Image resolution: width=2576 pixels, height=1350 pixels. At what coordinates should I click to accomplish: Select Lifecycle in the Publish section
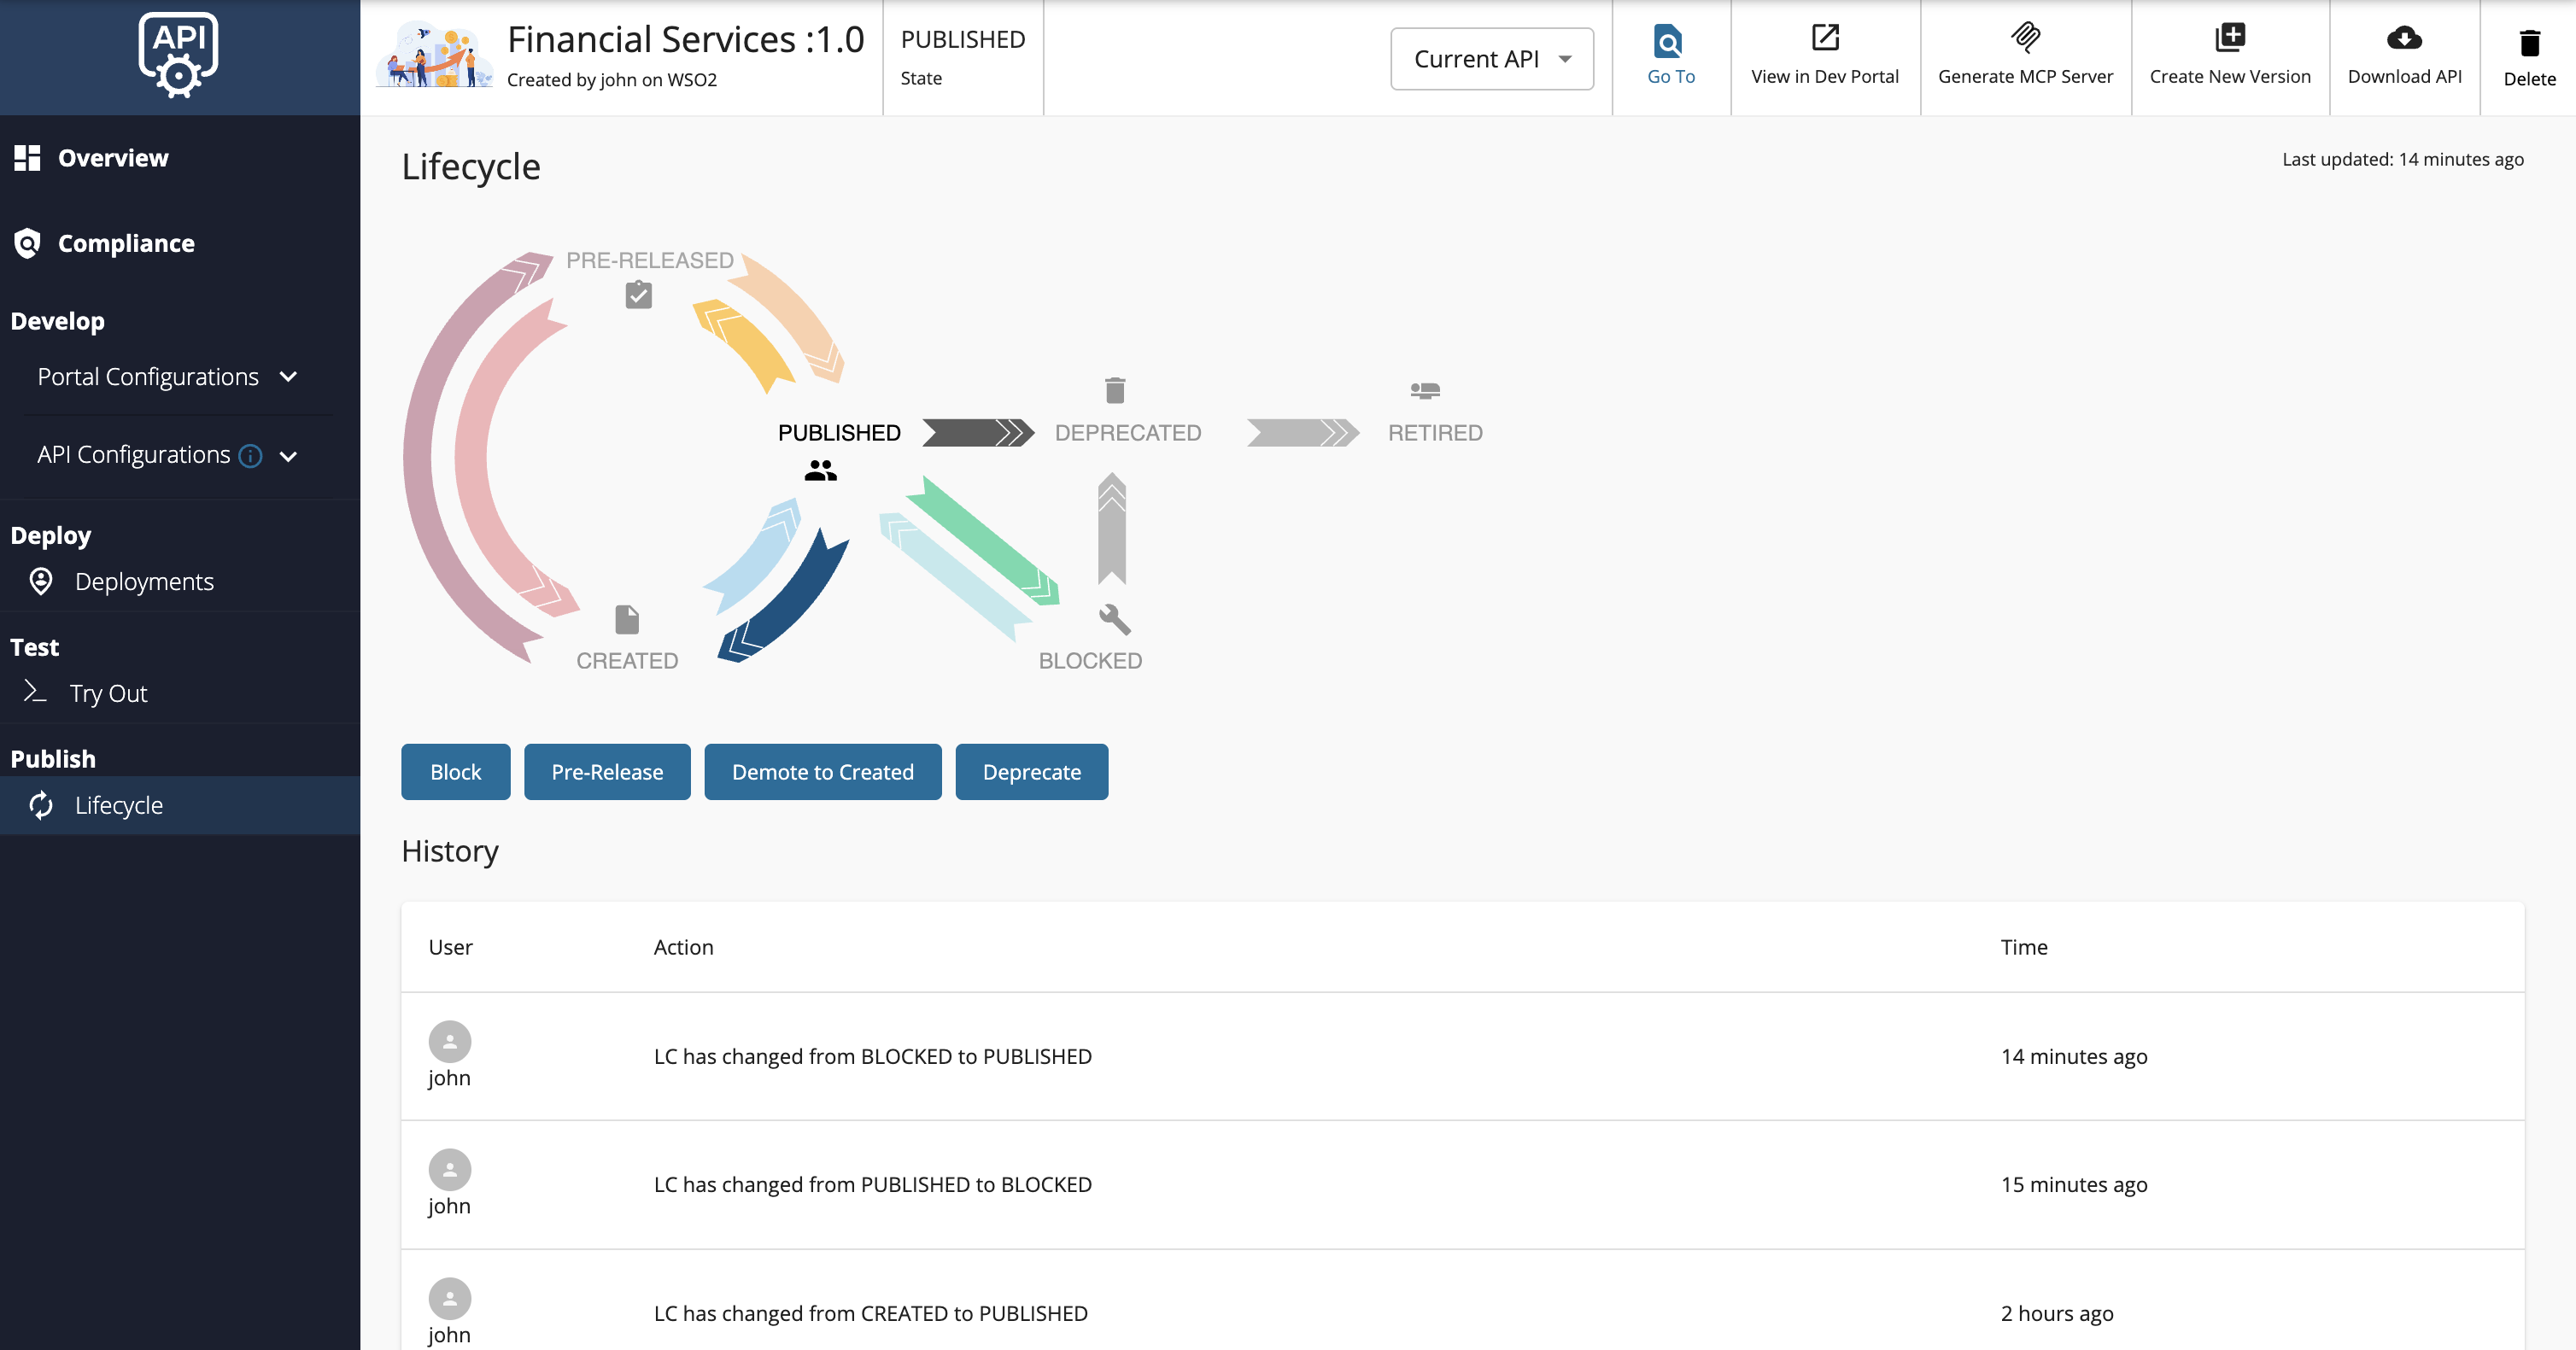pos(119,805)
